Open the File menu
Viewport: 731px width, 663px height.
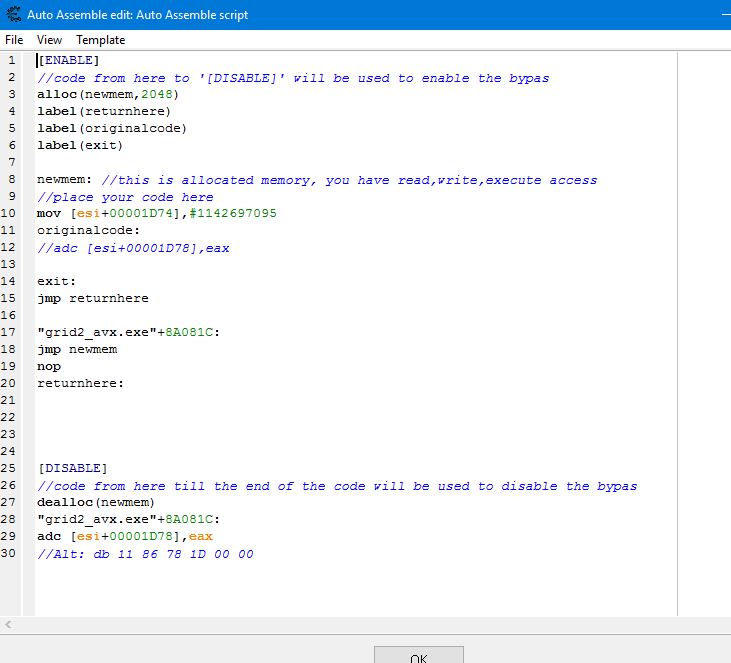[x=14, y=40]
